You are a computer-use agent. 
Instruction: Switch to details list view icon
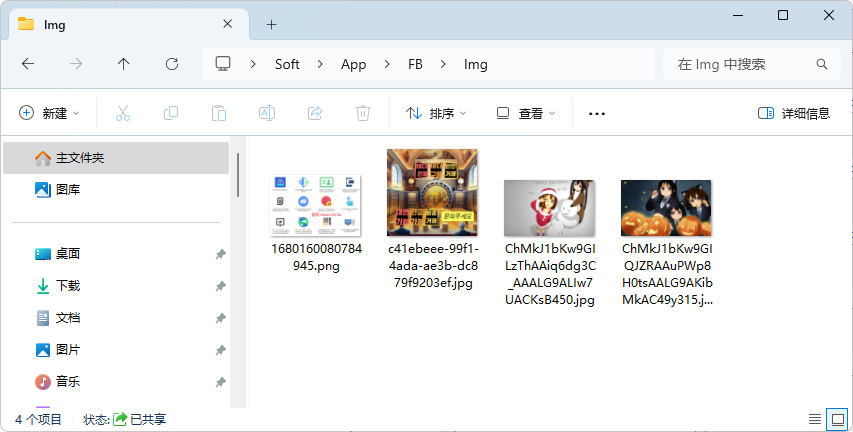coord(814,419)
